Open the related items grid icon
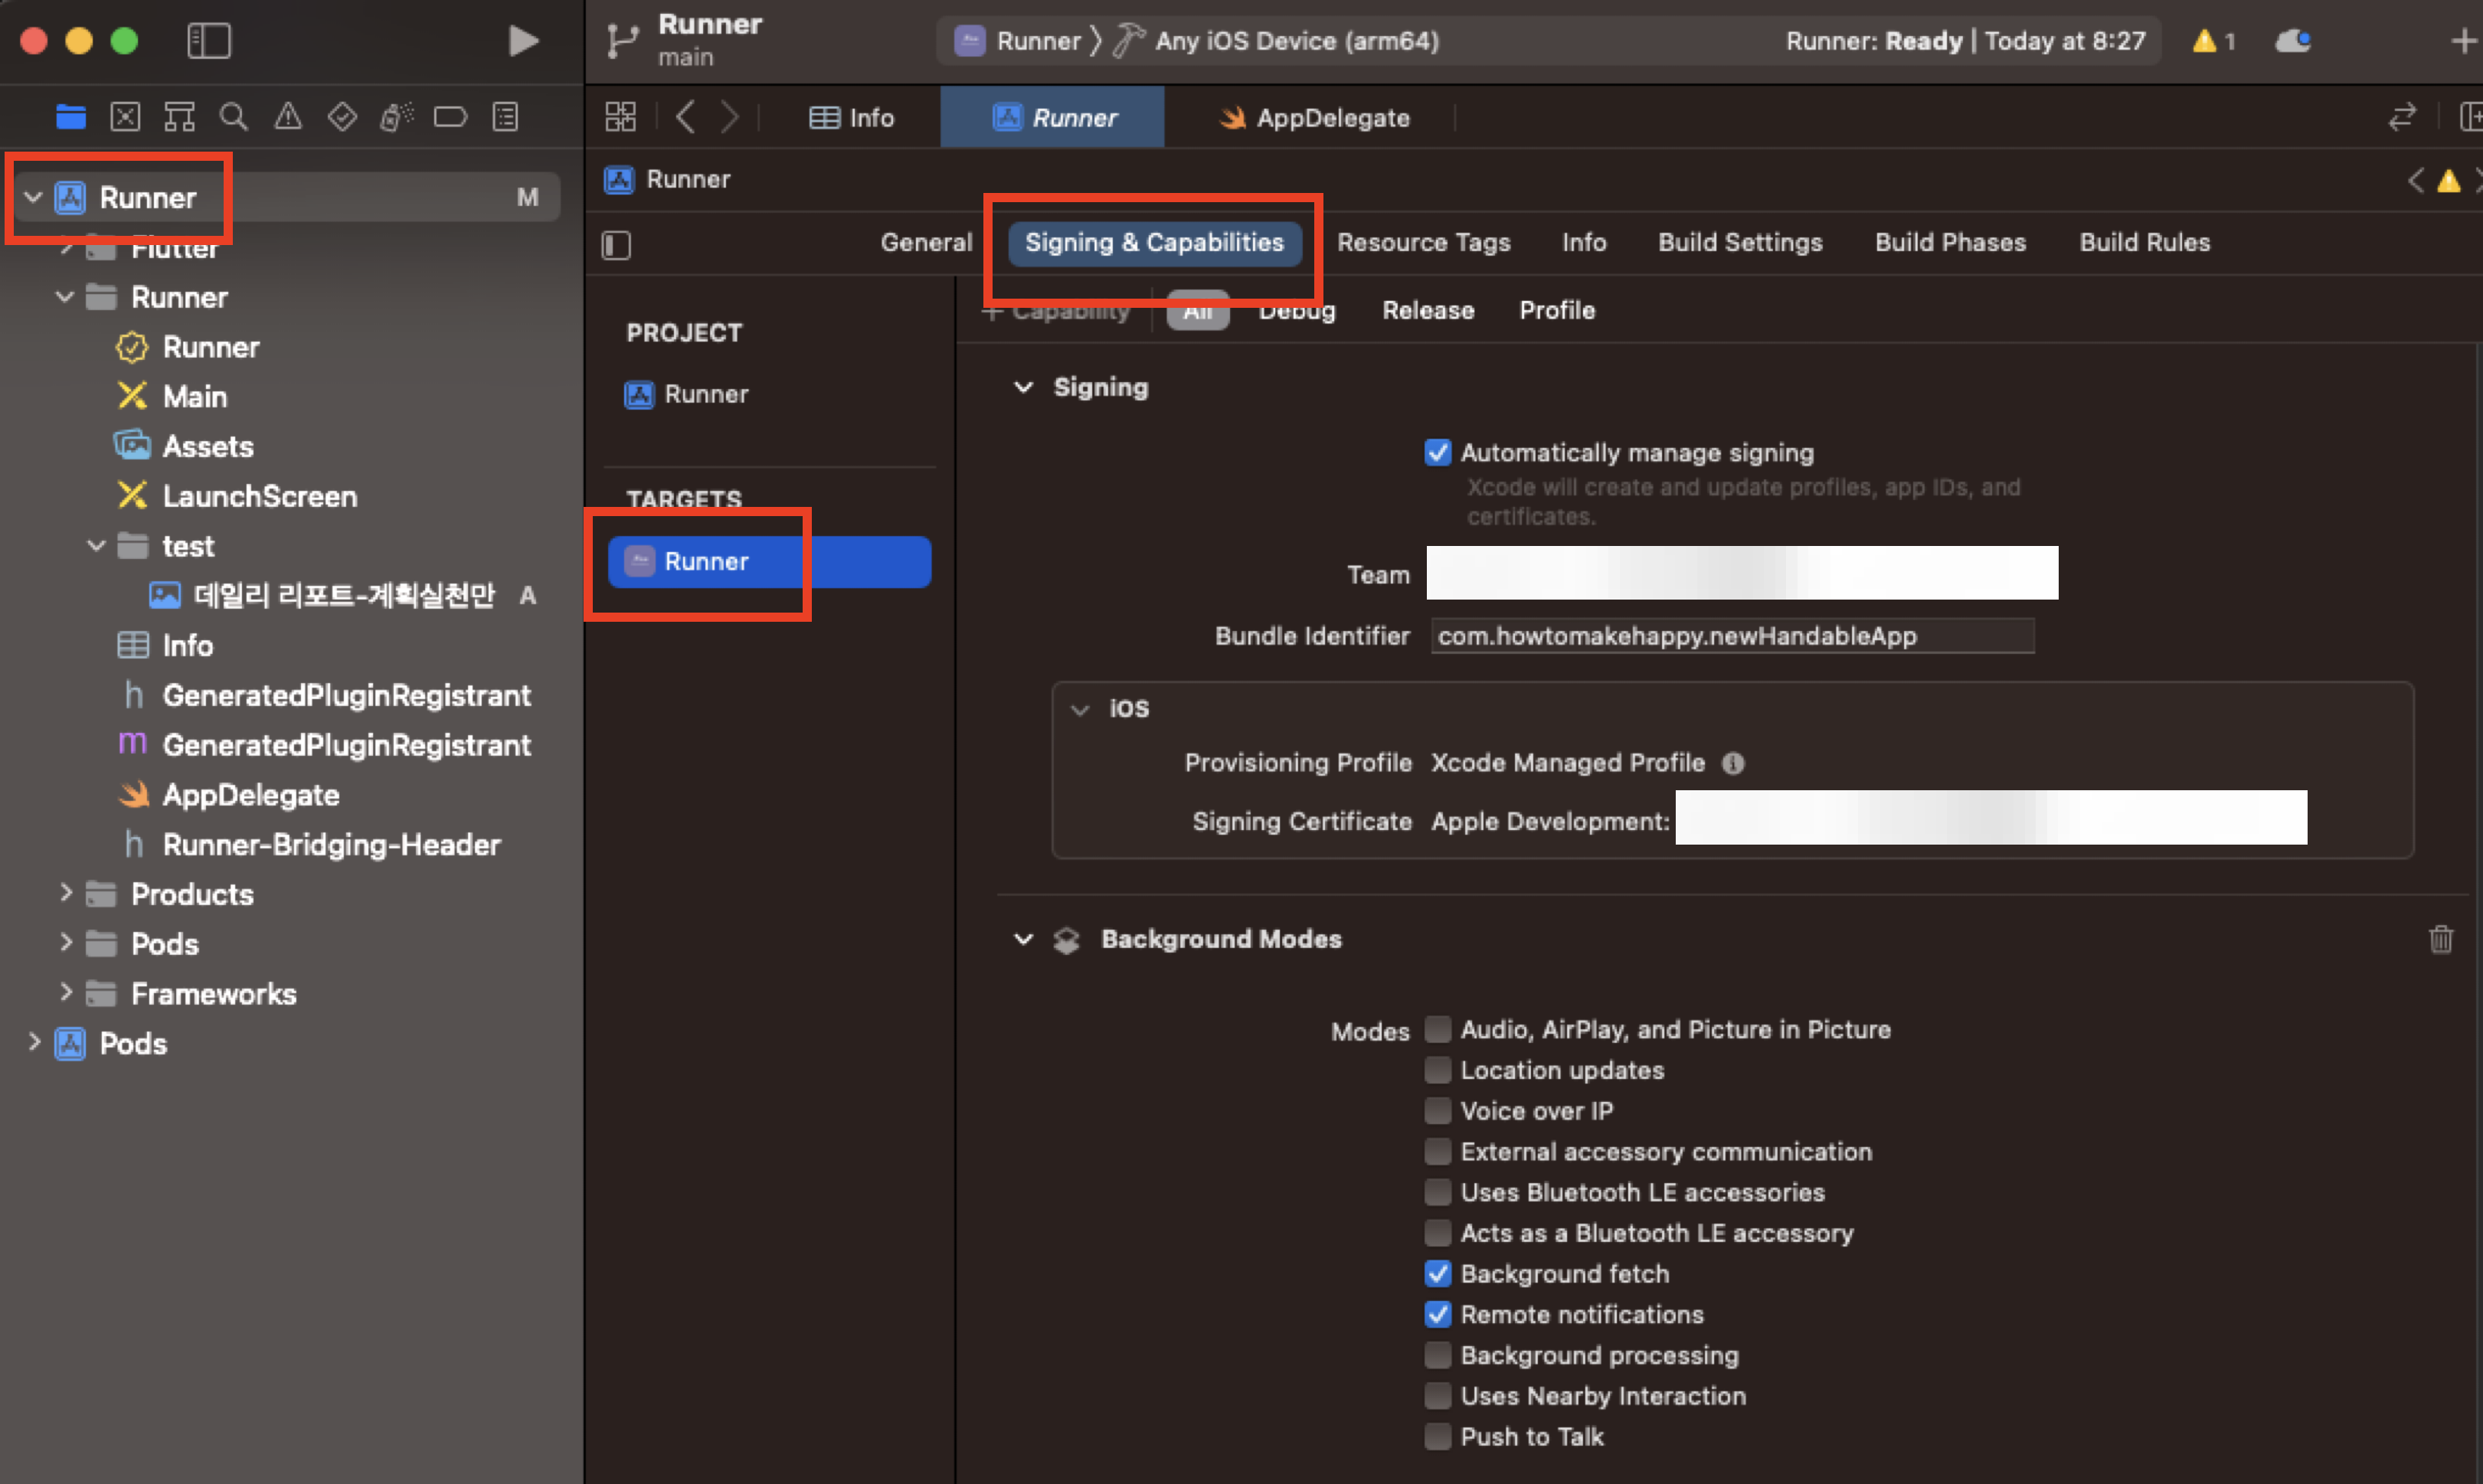This screenshot has height=1484, width=2483. tap(620, 117)
